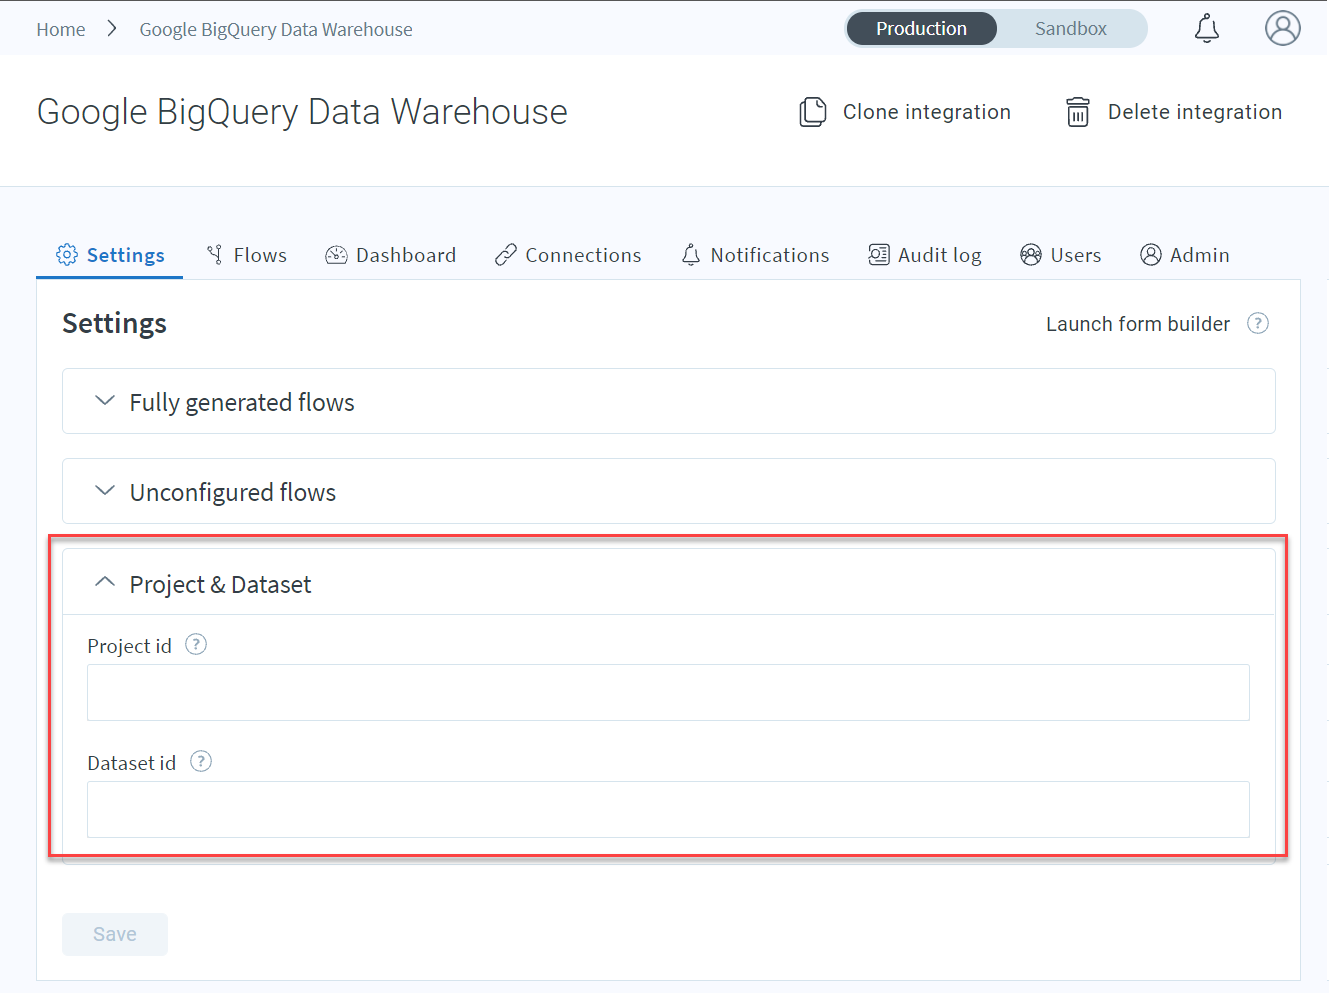Open the Audit log tab

coord(925,255)
